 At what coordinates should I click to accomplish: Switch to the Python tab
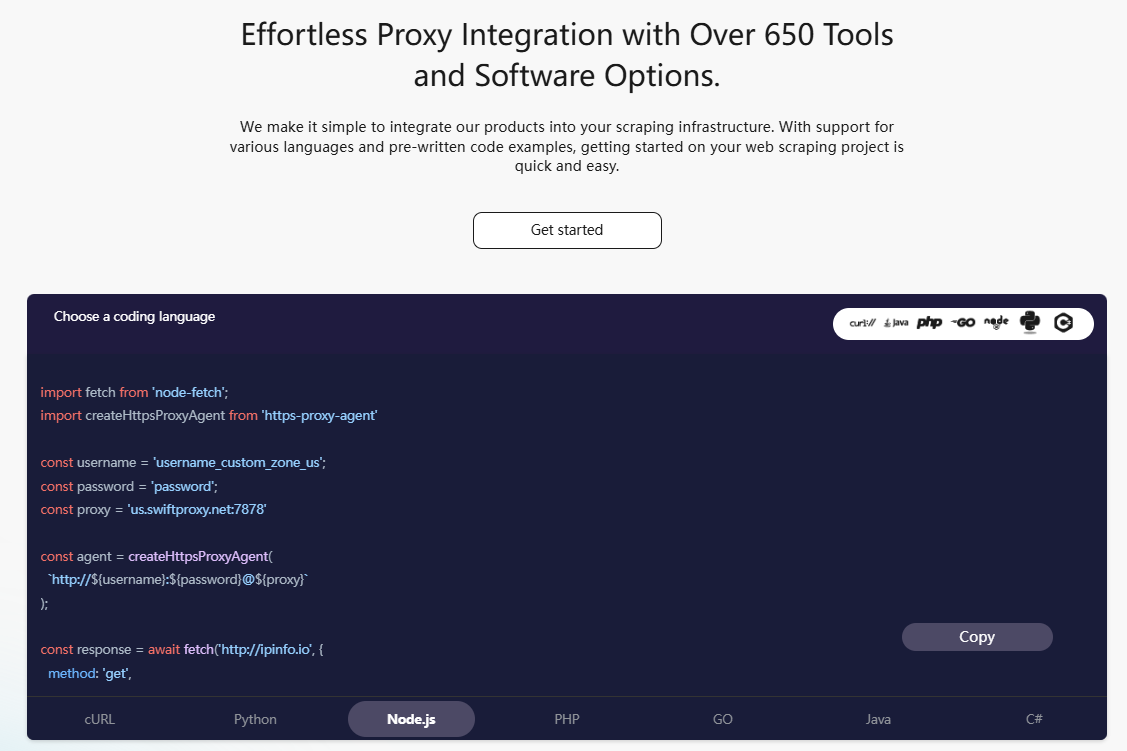[x=255, y=719]
